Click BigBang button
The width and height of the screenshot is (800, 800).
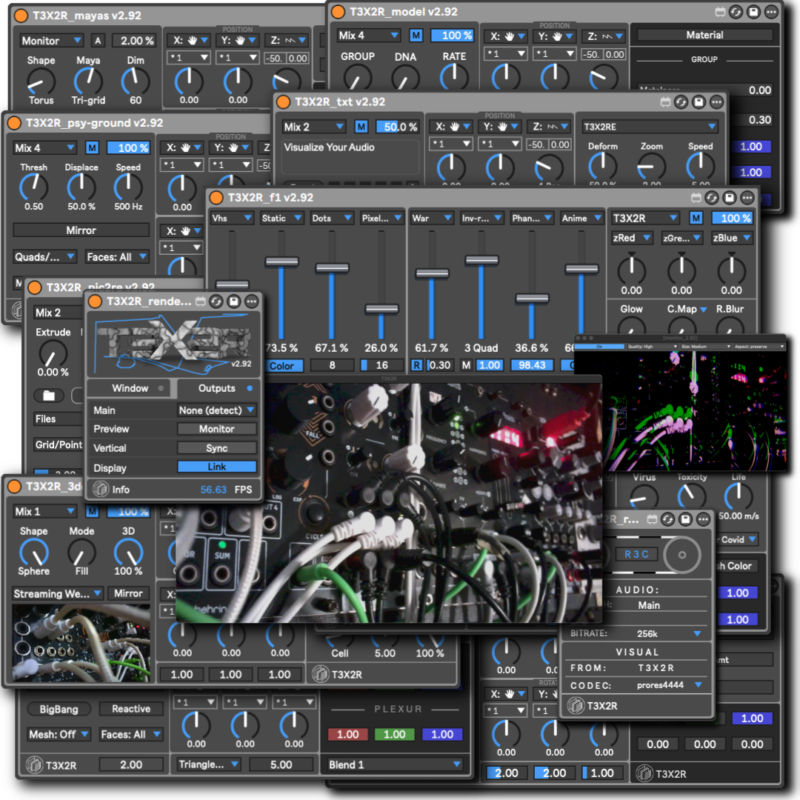click(59, 709)
